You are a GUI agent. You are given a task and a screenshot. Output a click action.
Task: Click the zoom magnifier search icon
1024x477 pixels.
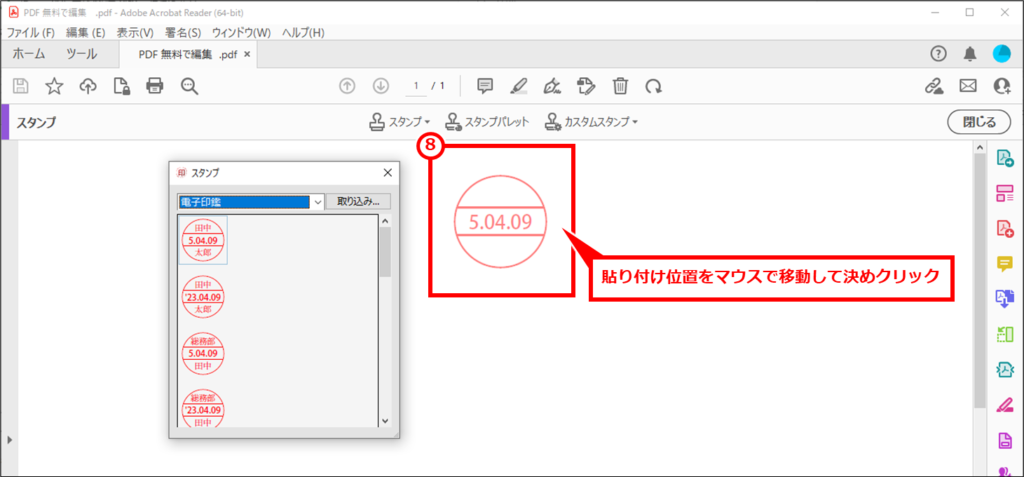click(x=189, y=86)
